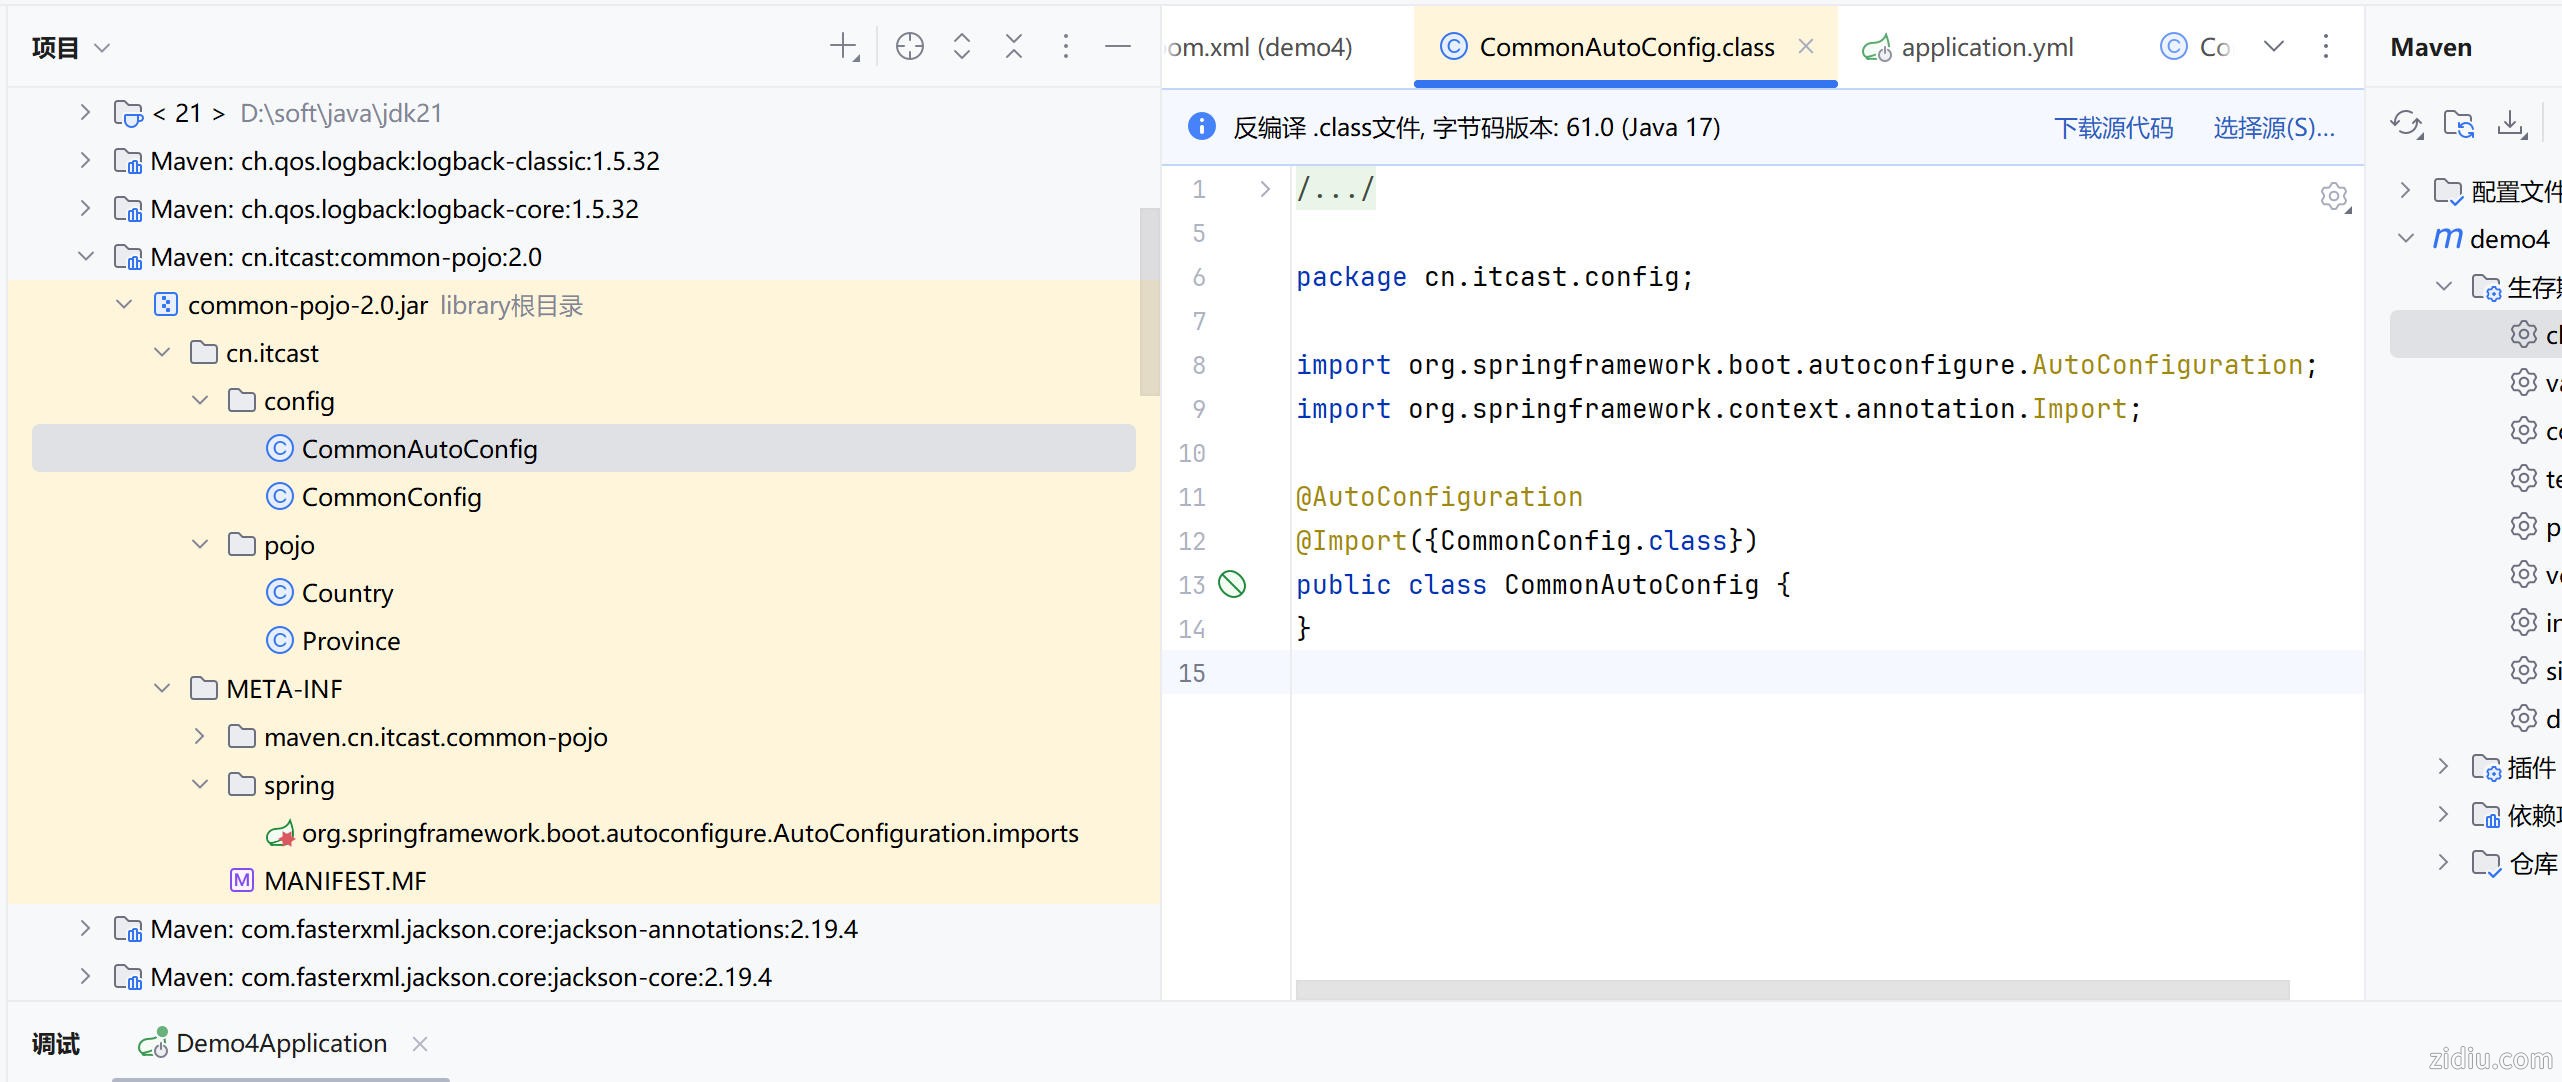Select the Demo4Application debug tab

click(280, 1044)
